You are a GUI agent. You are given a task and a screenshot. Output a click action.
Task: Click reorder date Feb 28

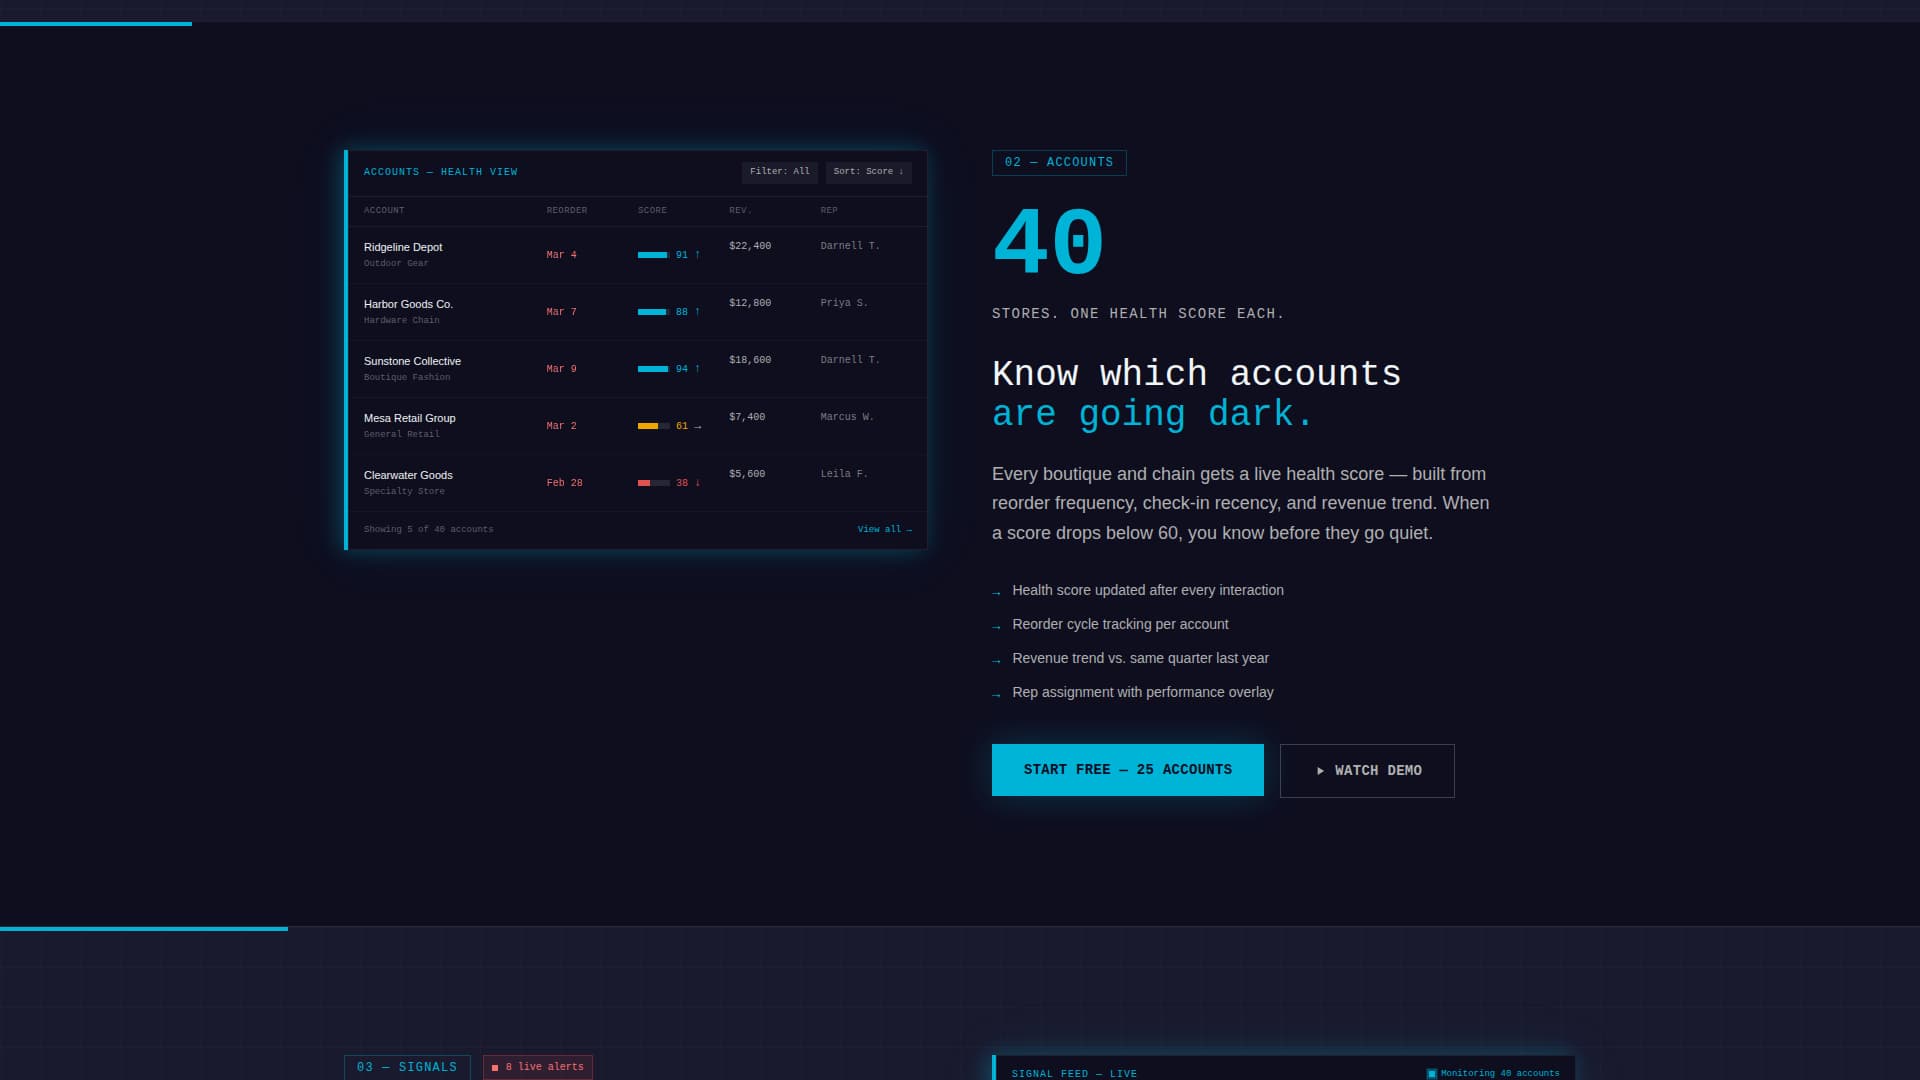[x=564, y=483]
